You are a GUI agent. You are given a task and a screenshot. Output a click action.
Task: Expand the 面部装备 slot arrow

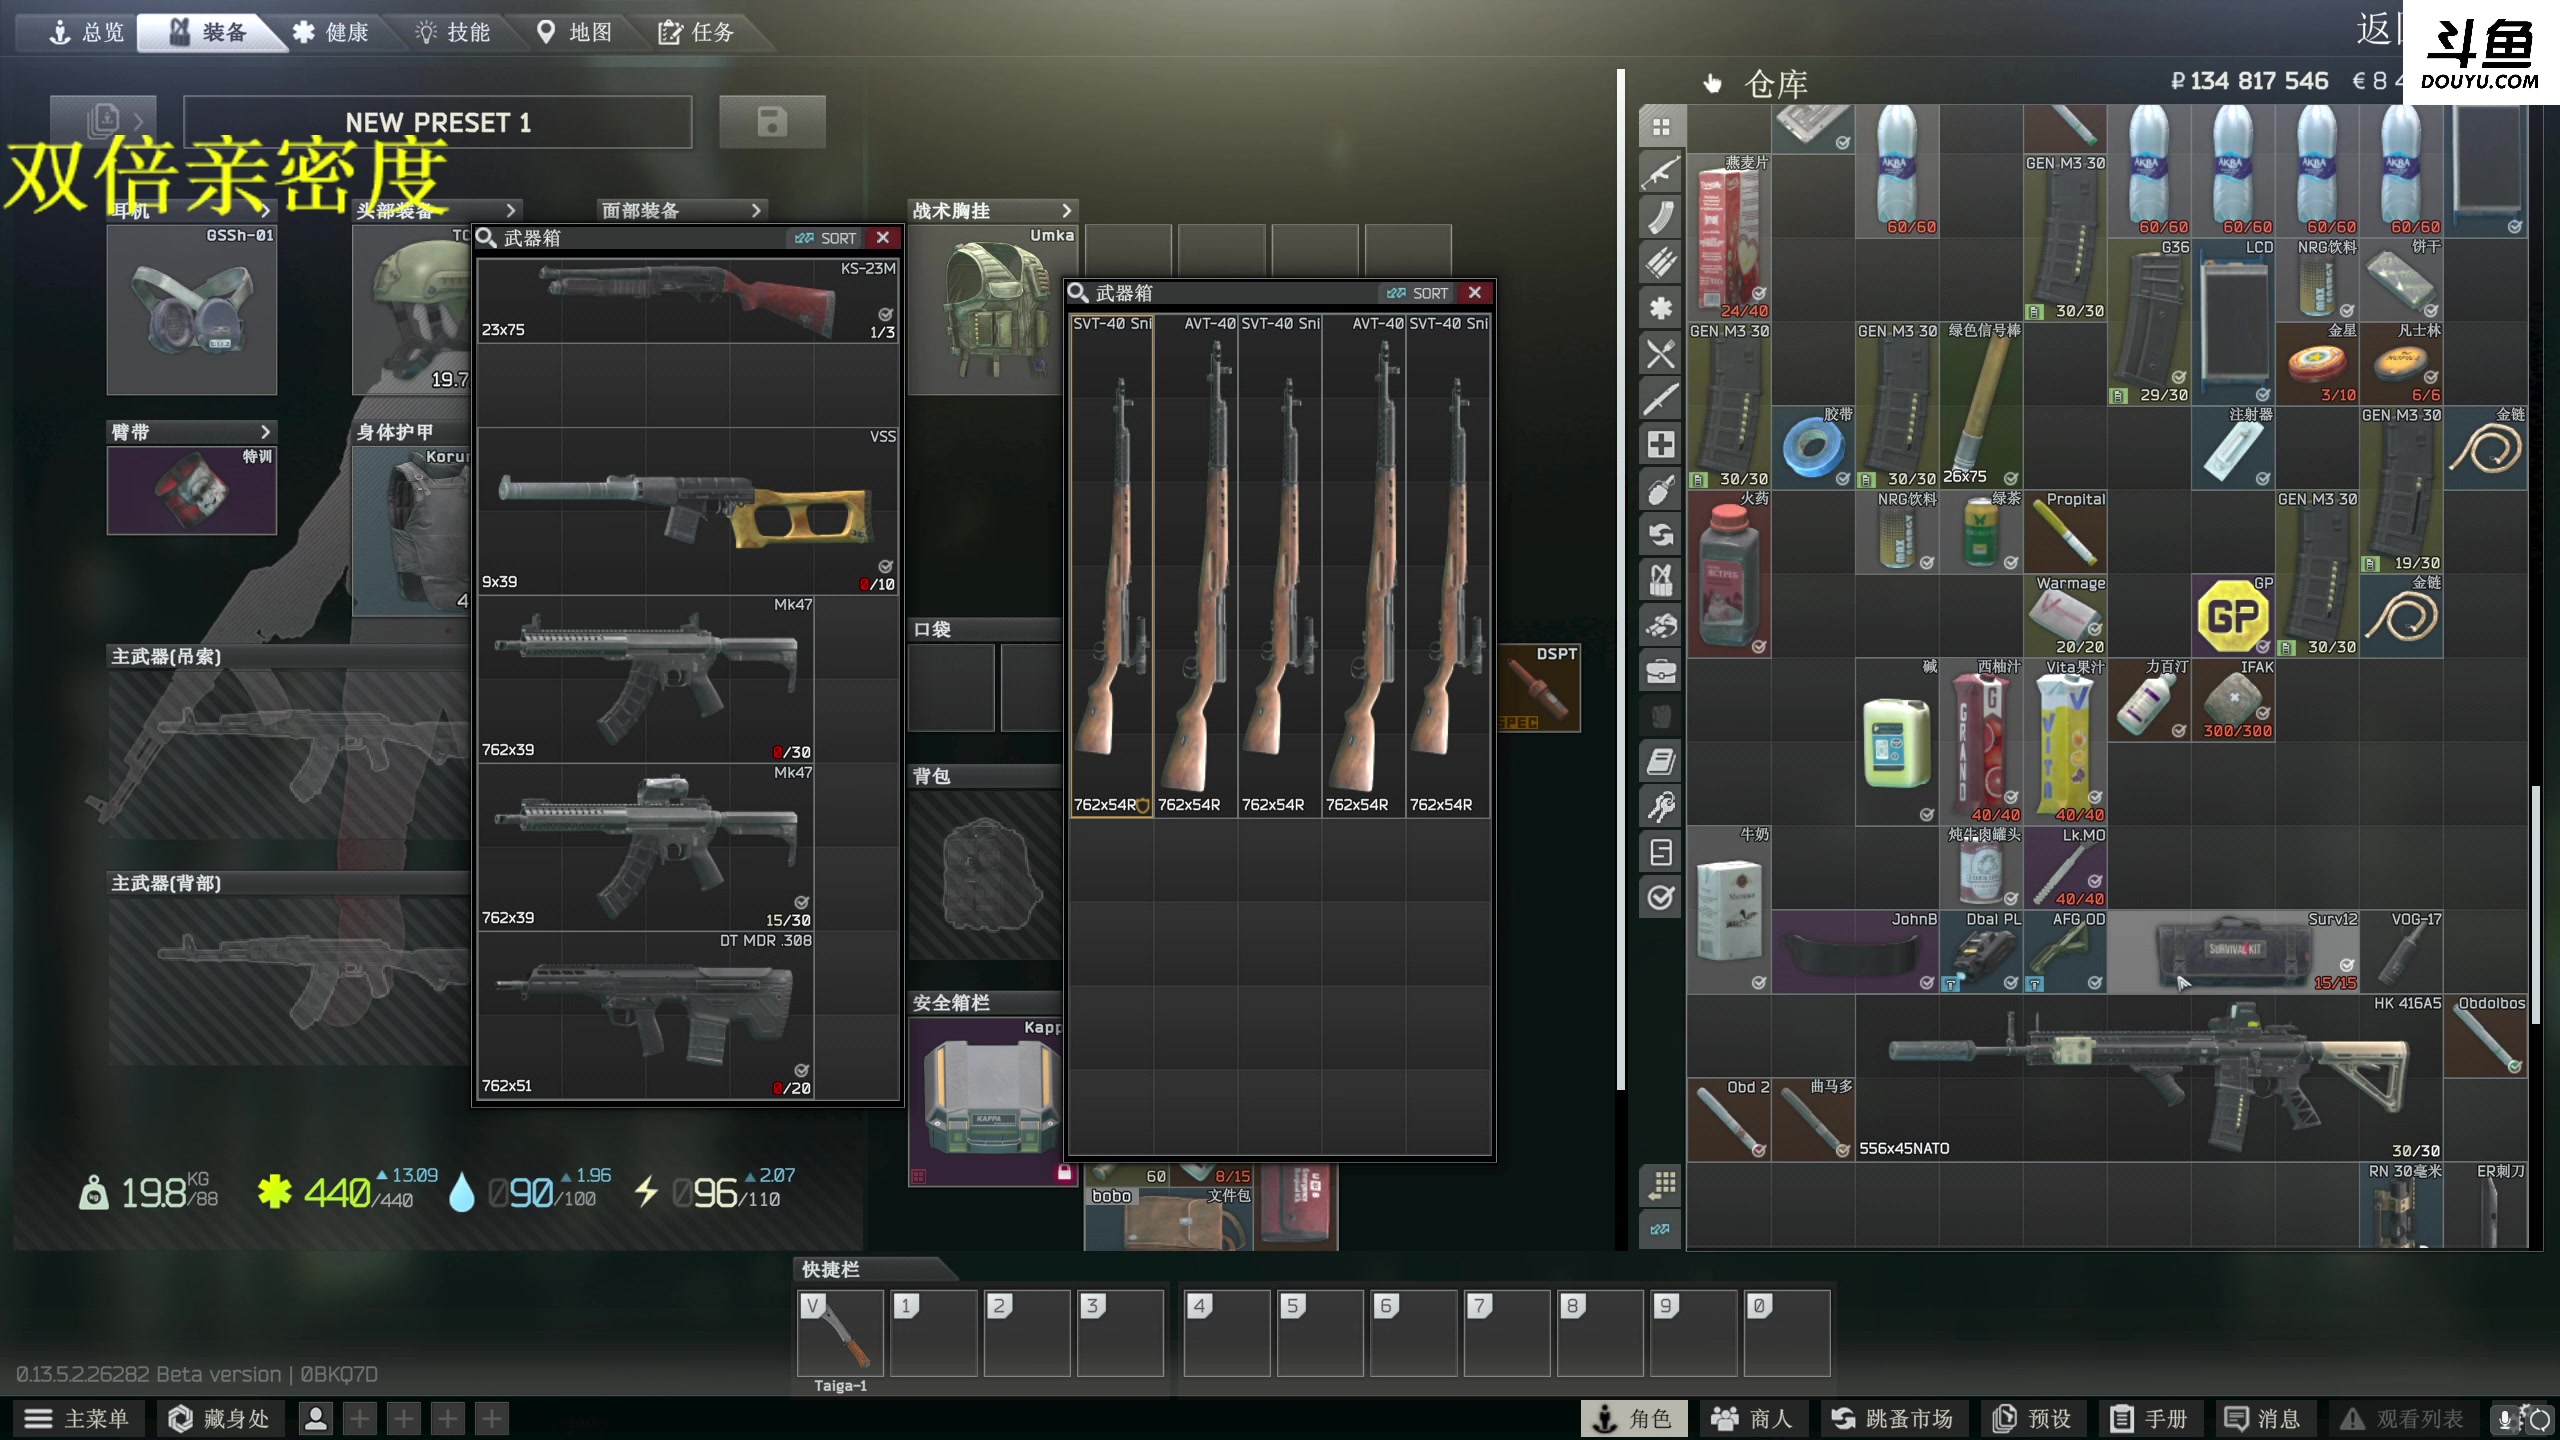pos(756,211)
